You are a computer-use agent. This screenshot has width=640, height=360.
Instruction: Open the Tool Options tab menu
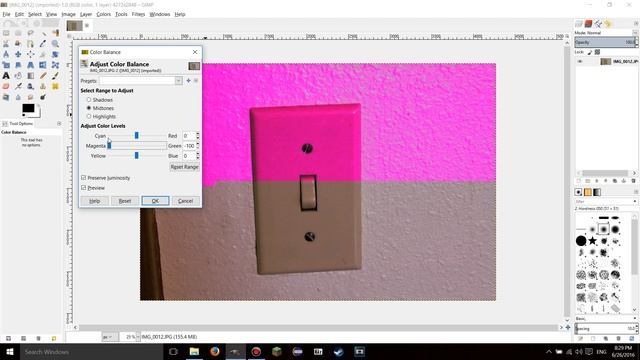tap(59, 123)
